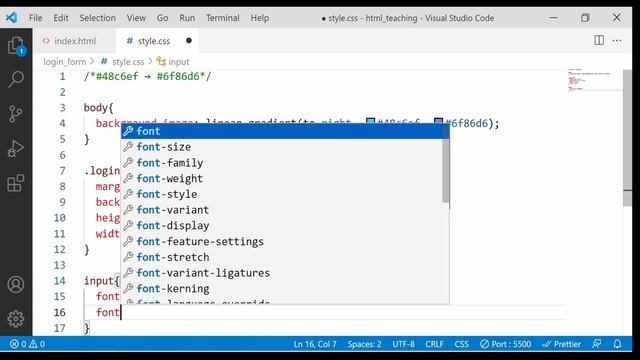Click the Port : 5500 live server
640x360 pixels.
click(x=505, y=344)
